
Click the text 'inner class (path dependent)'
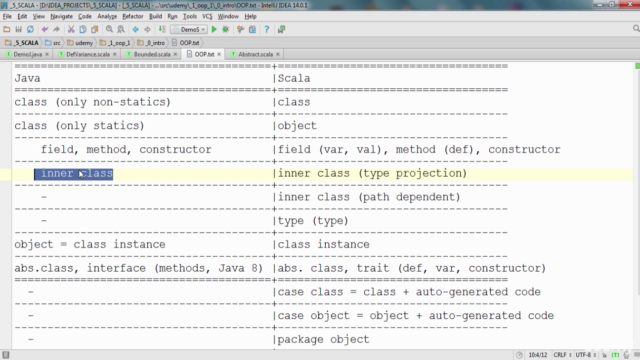(x=369, y=197)
